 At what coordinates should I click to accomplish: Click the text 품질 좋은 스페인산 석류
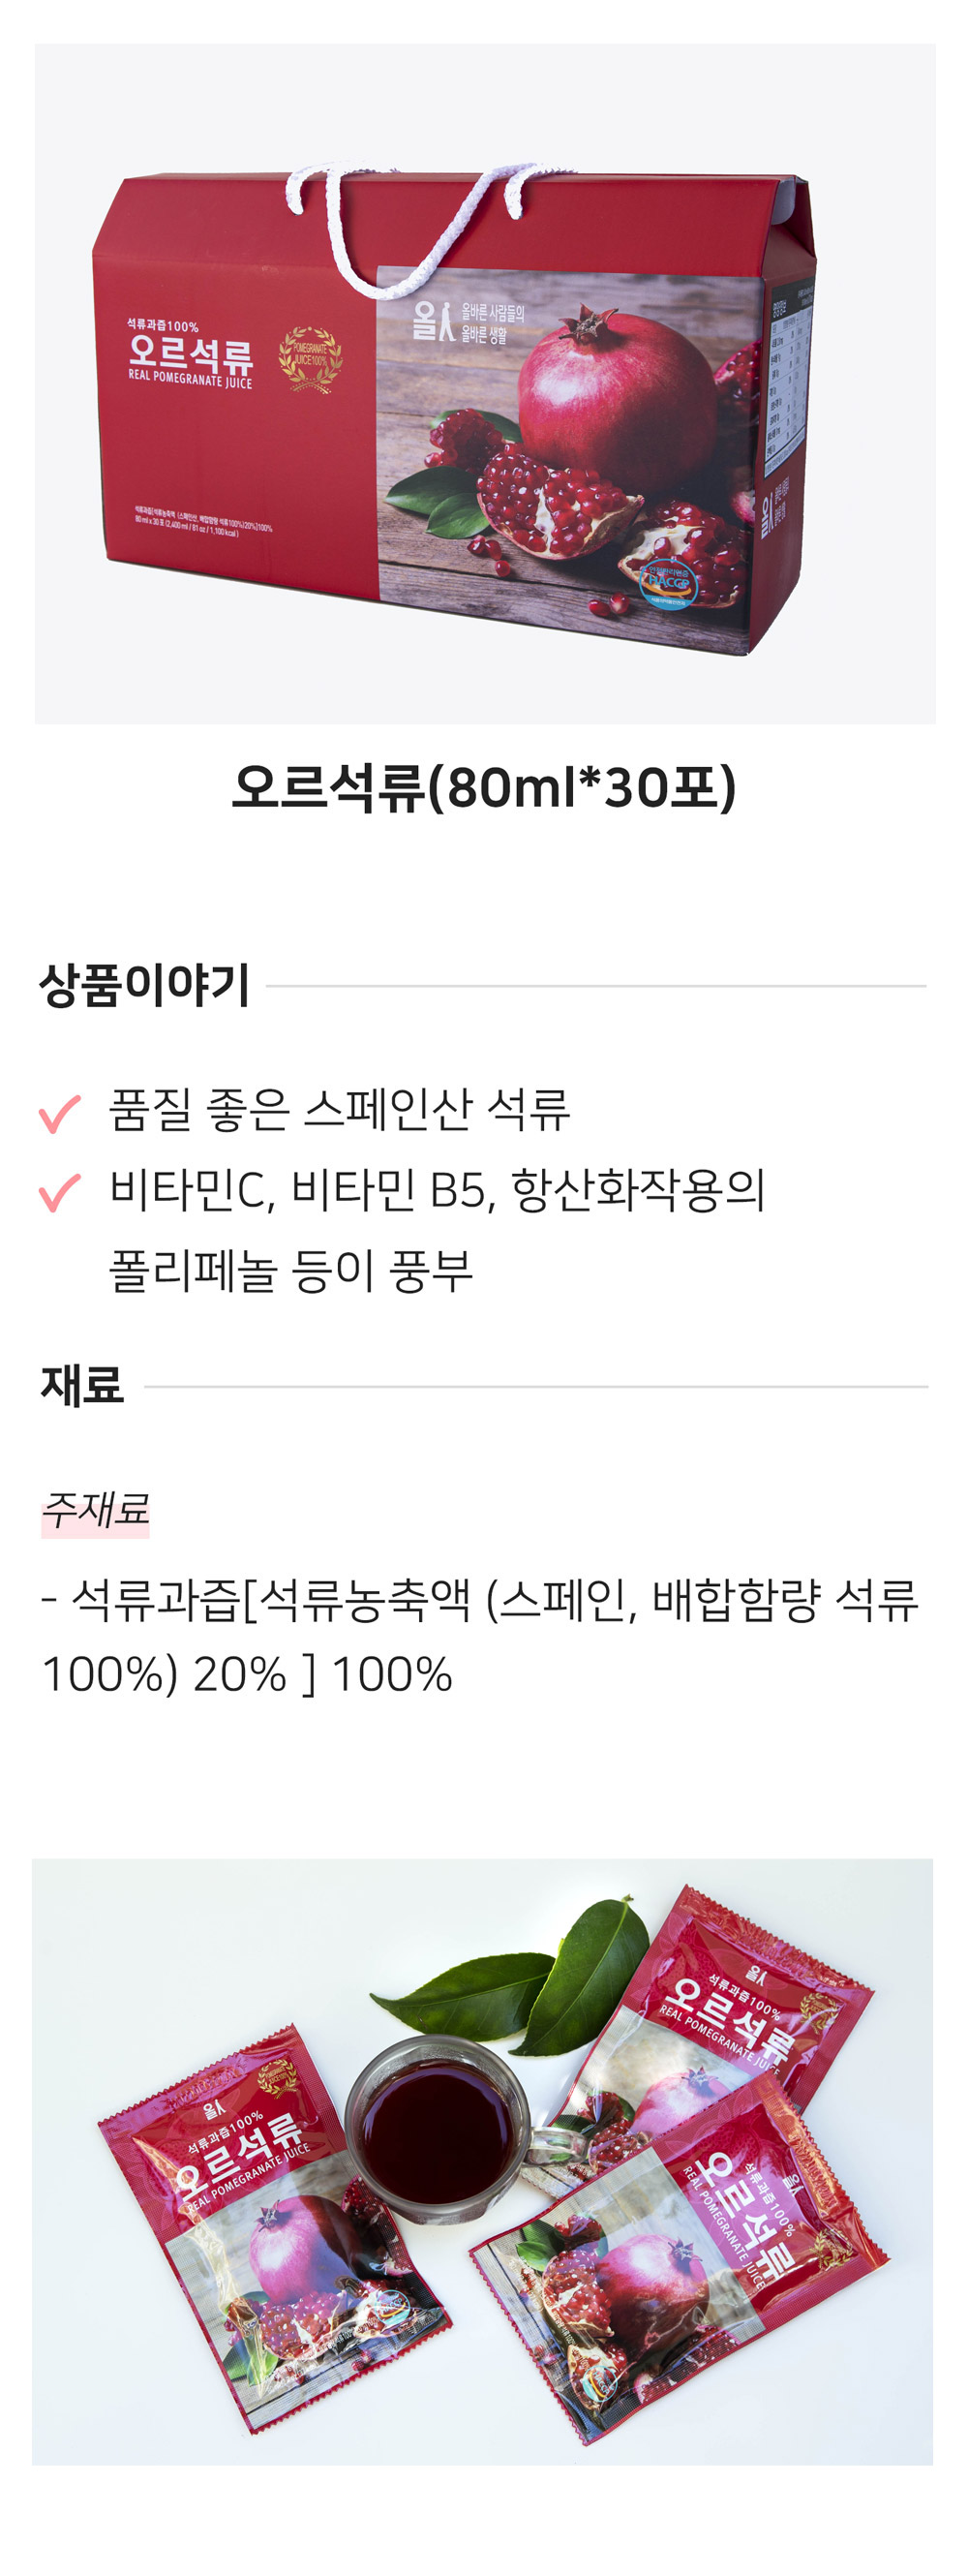tap(339, 1110)
